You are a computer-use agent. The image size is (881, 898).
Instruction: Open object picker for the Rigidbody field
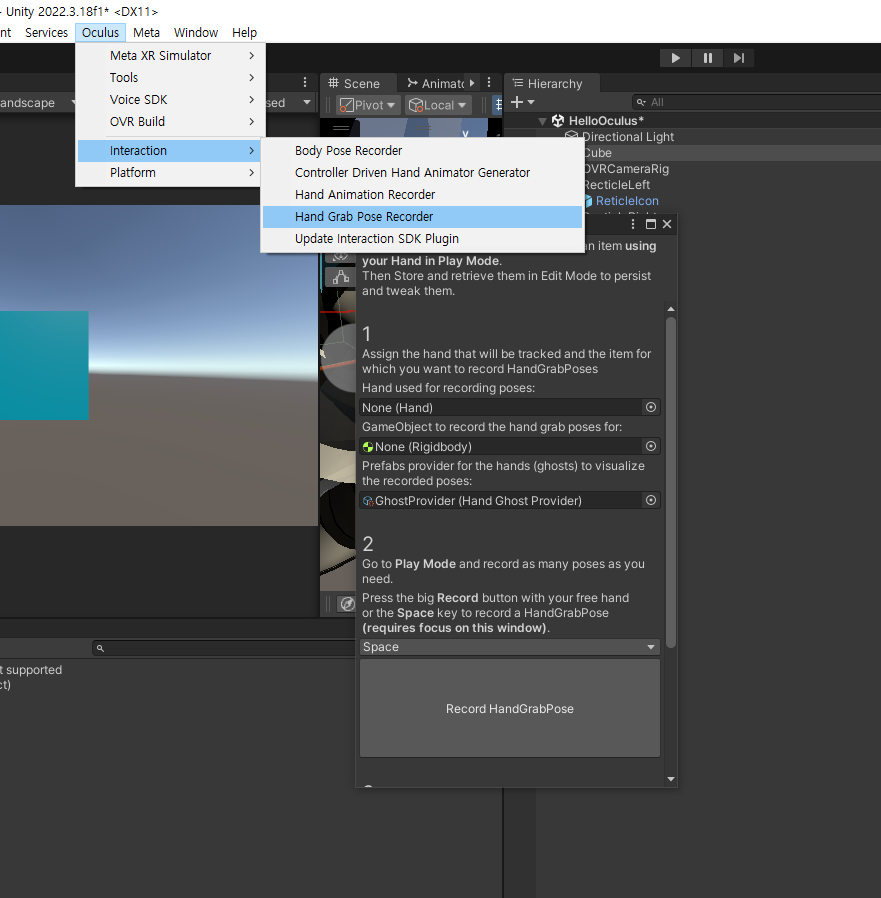tap(651, 446)
